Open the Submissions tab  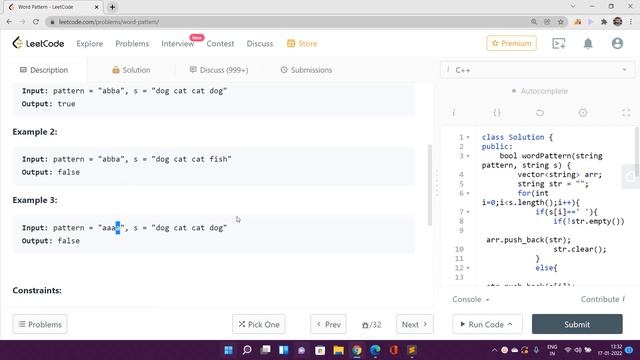(x=306, y=70)
